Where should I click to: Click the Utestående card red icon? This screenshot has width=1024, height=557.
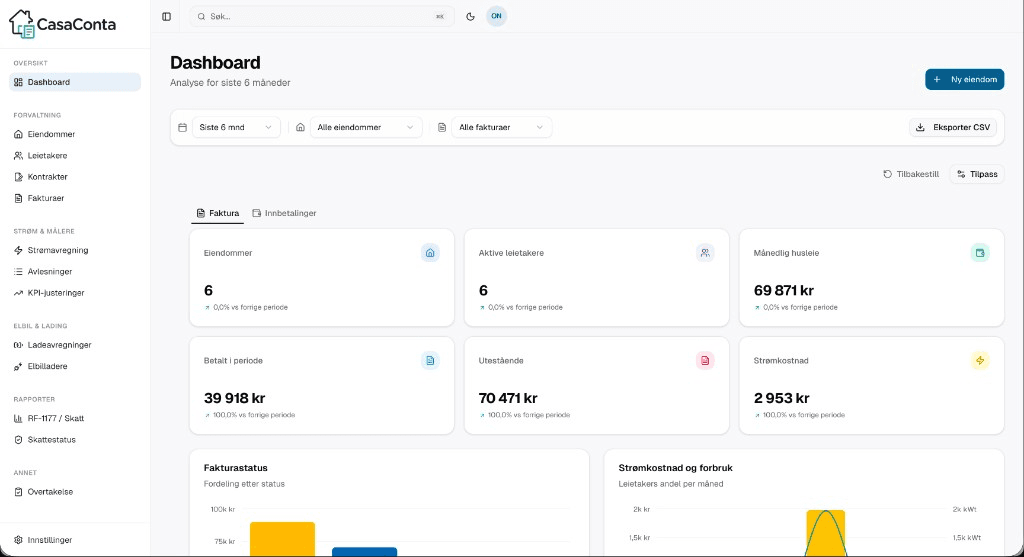pyautogui.click(x=705, y=360)
